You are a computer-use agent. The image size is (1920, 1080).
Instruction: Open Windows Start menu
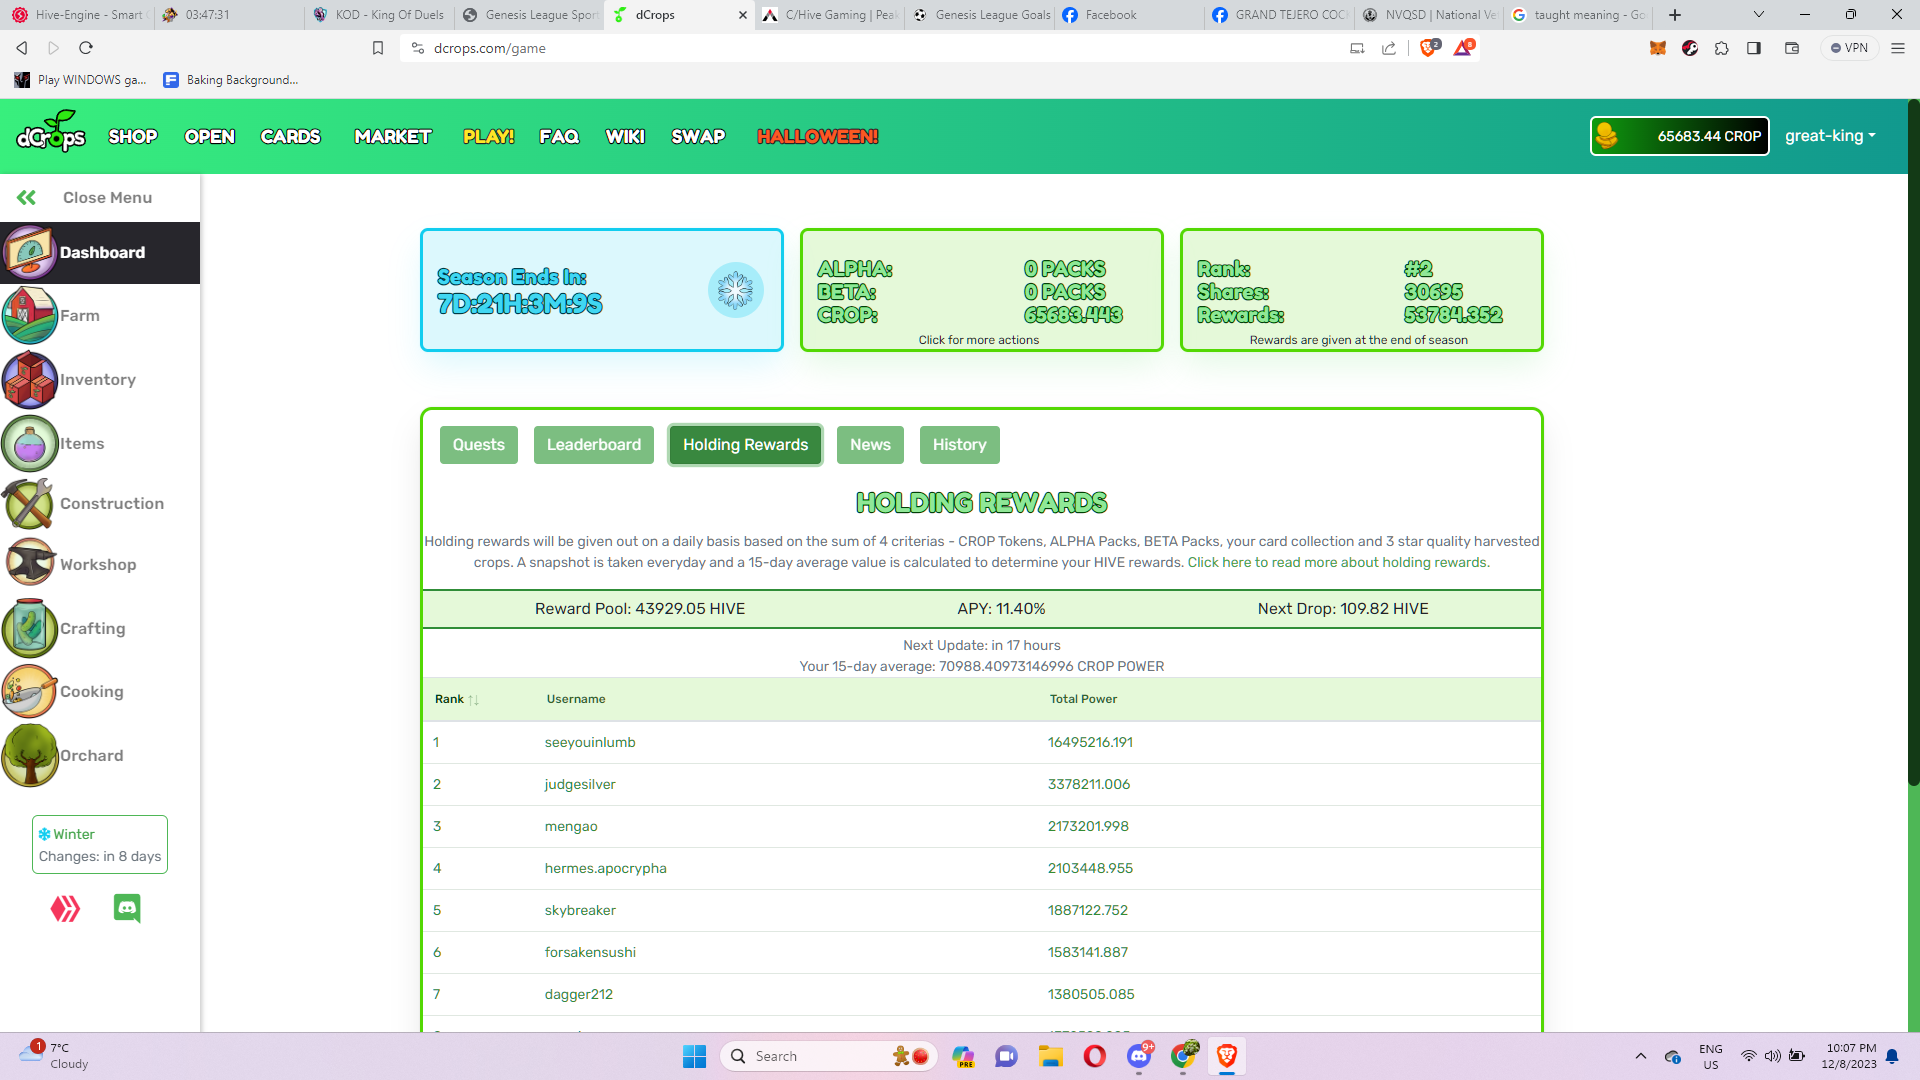tap(694, 1056)
